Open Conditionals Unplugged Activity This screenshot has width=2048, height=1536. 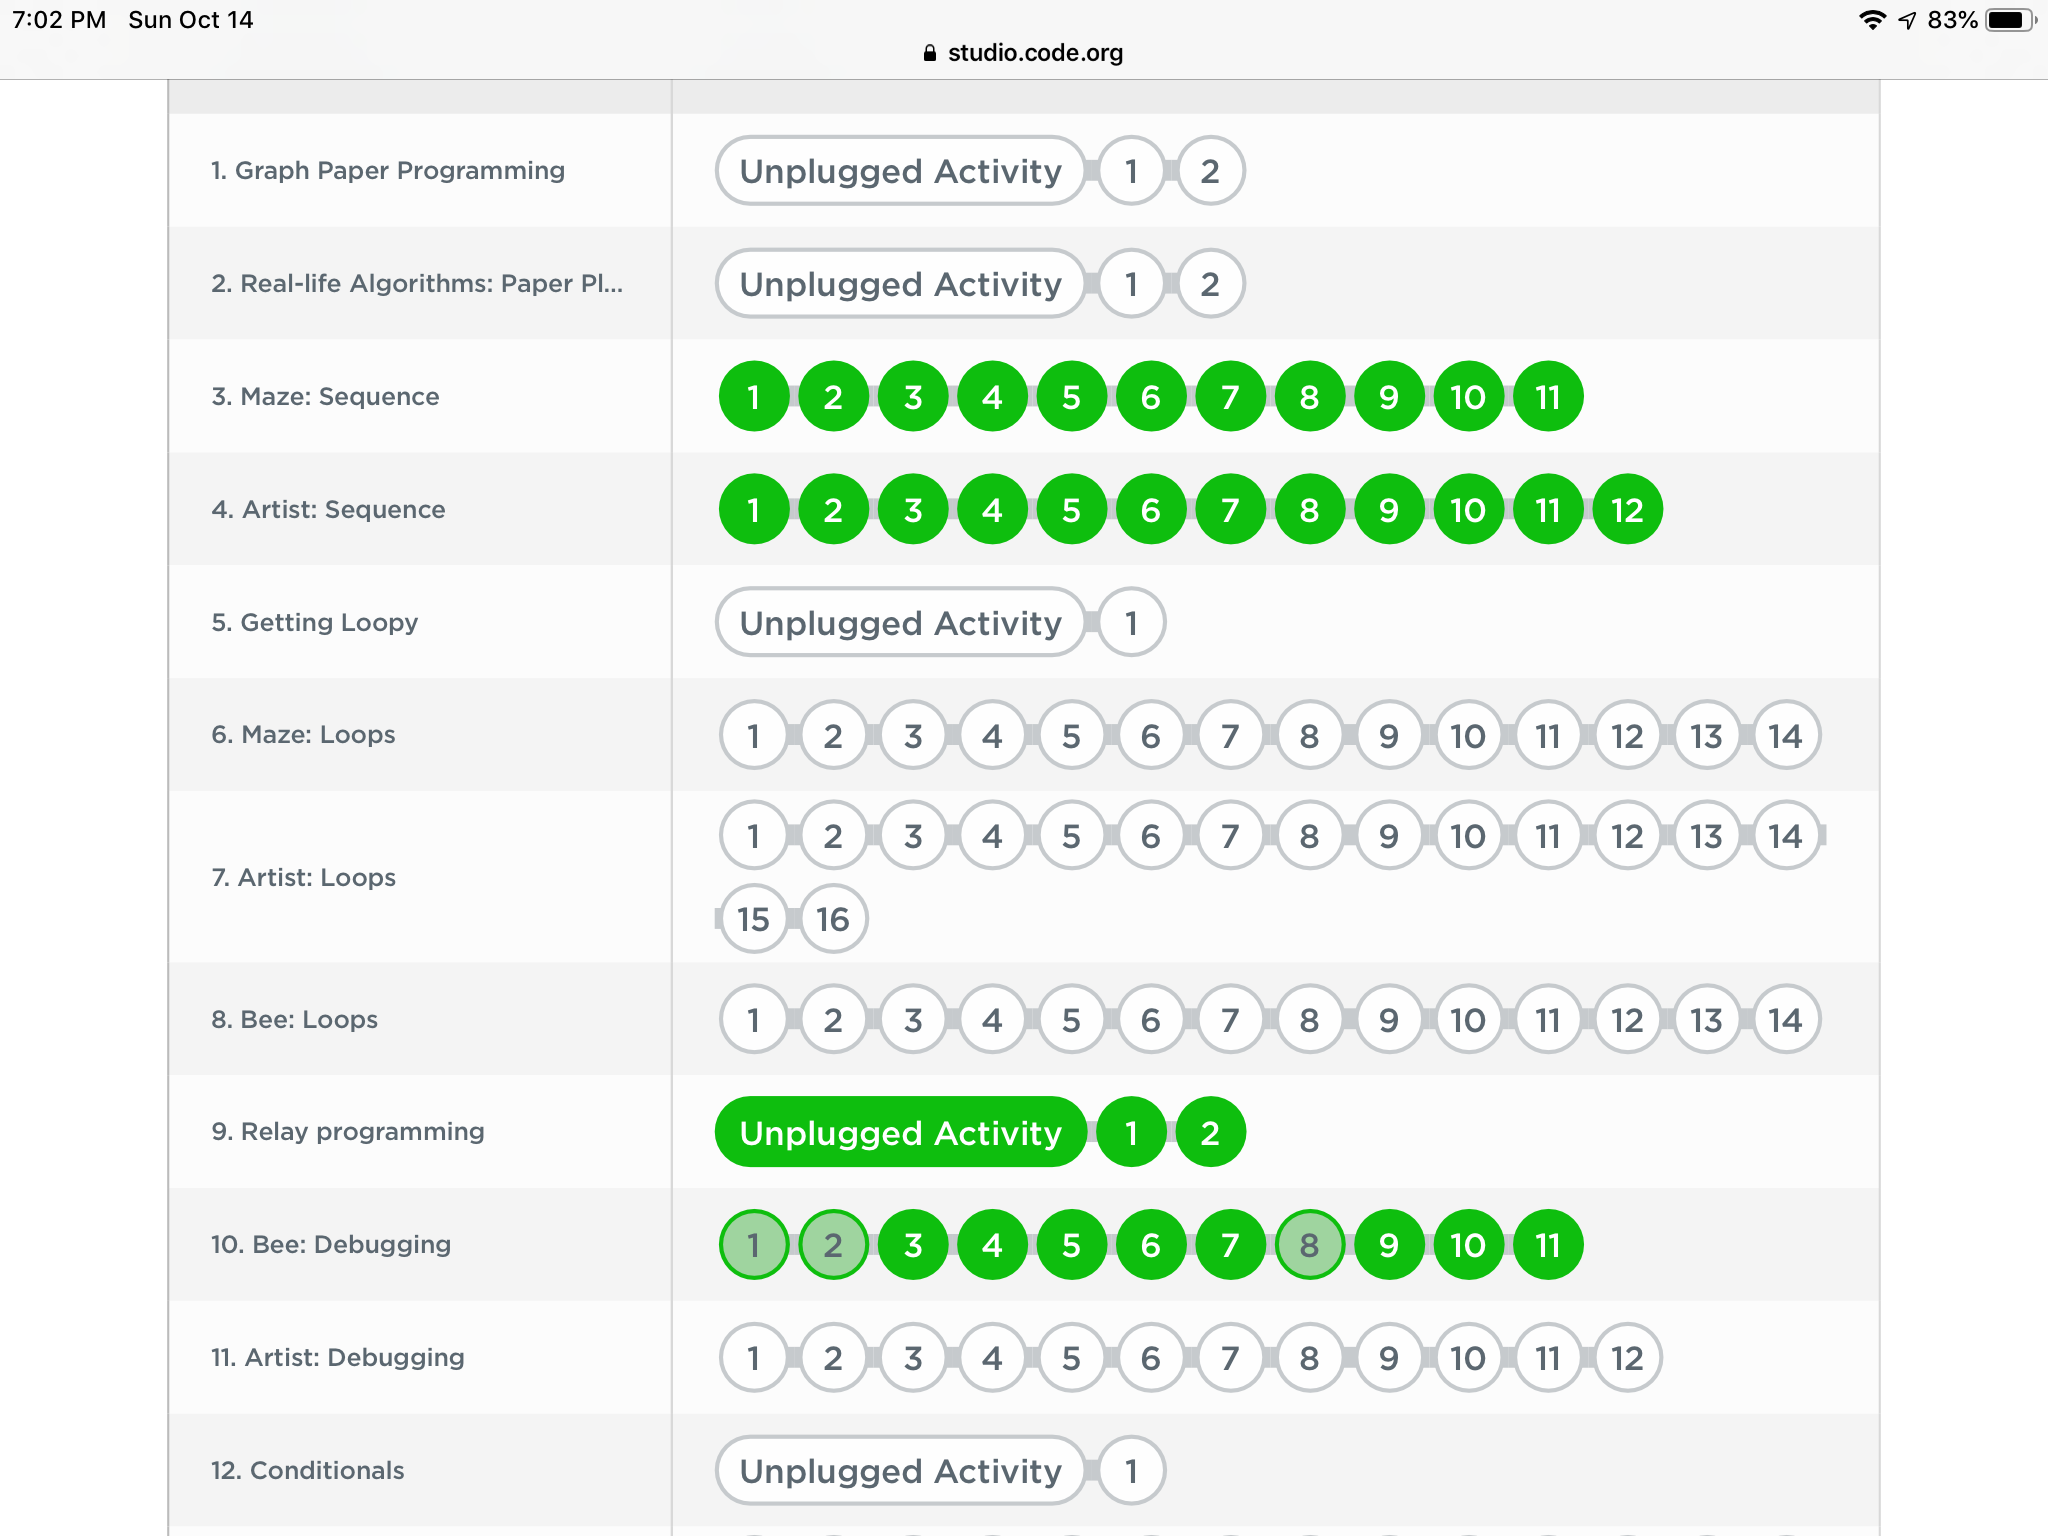pyautogui.click(x=900, y=1471)
